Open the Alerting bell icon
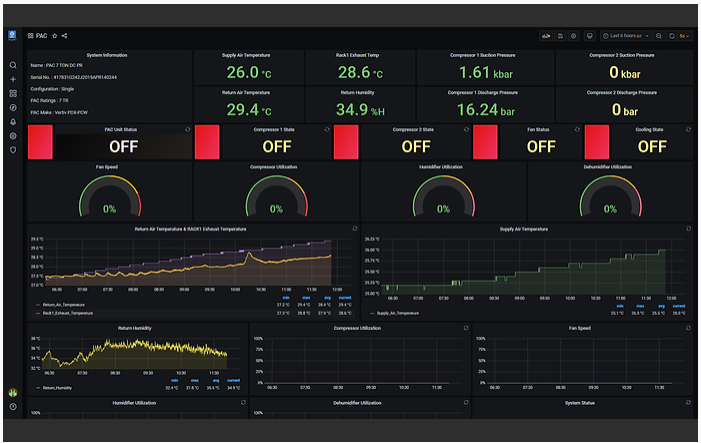The image size is (701, 443). tap(13, 122)
